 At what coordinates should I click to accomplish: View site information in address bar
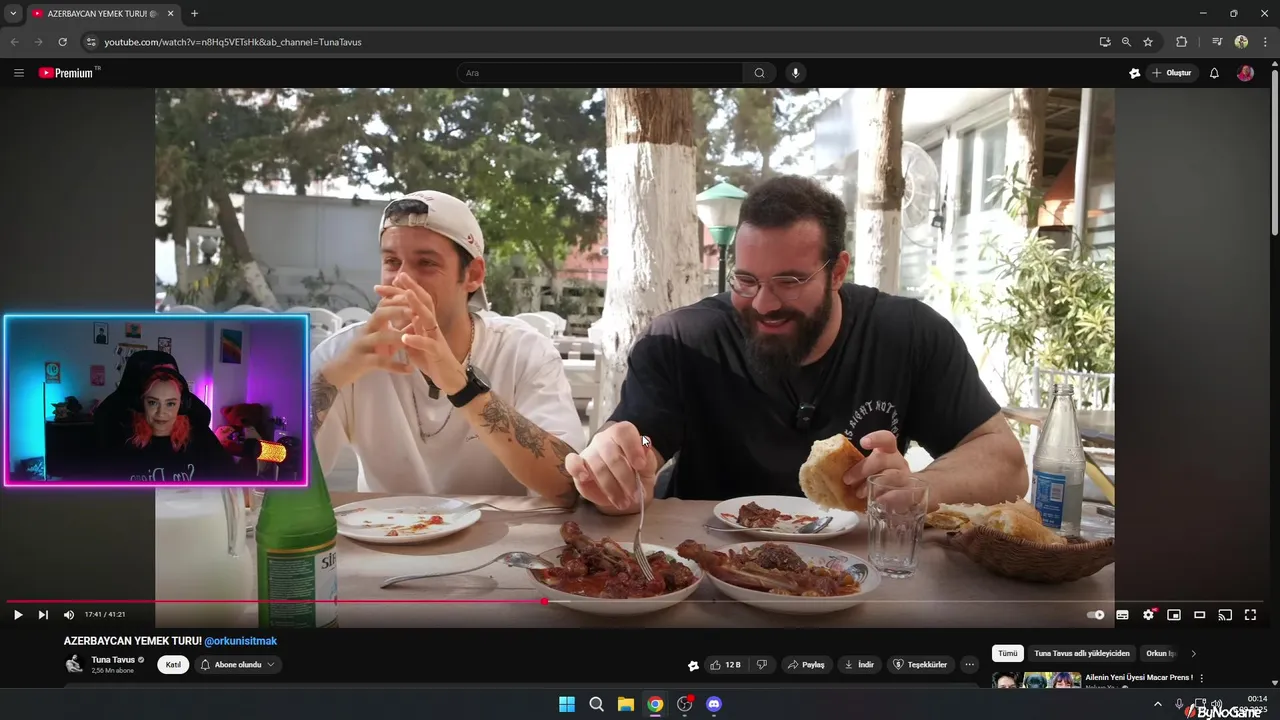pos(91,42)
